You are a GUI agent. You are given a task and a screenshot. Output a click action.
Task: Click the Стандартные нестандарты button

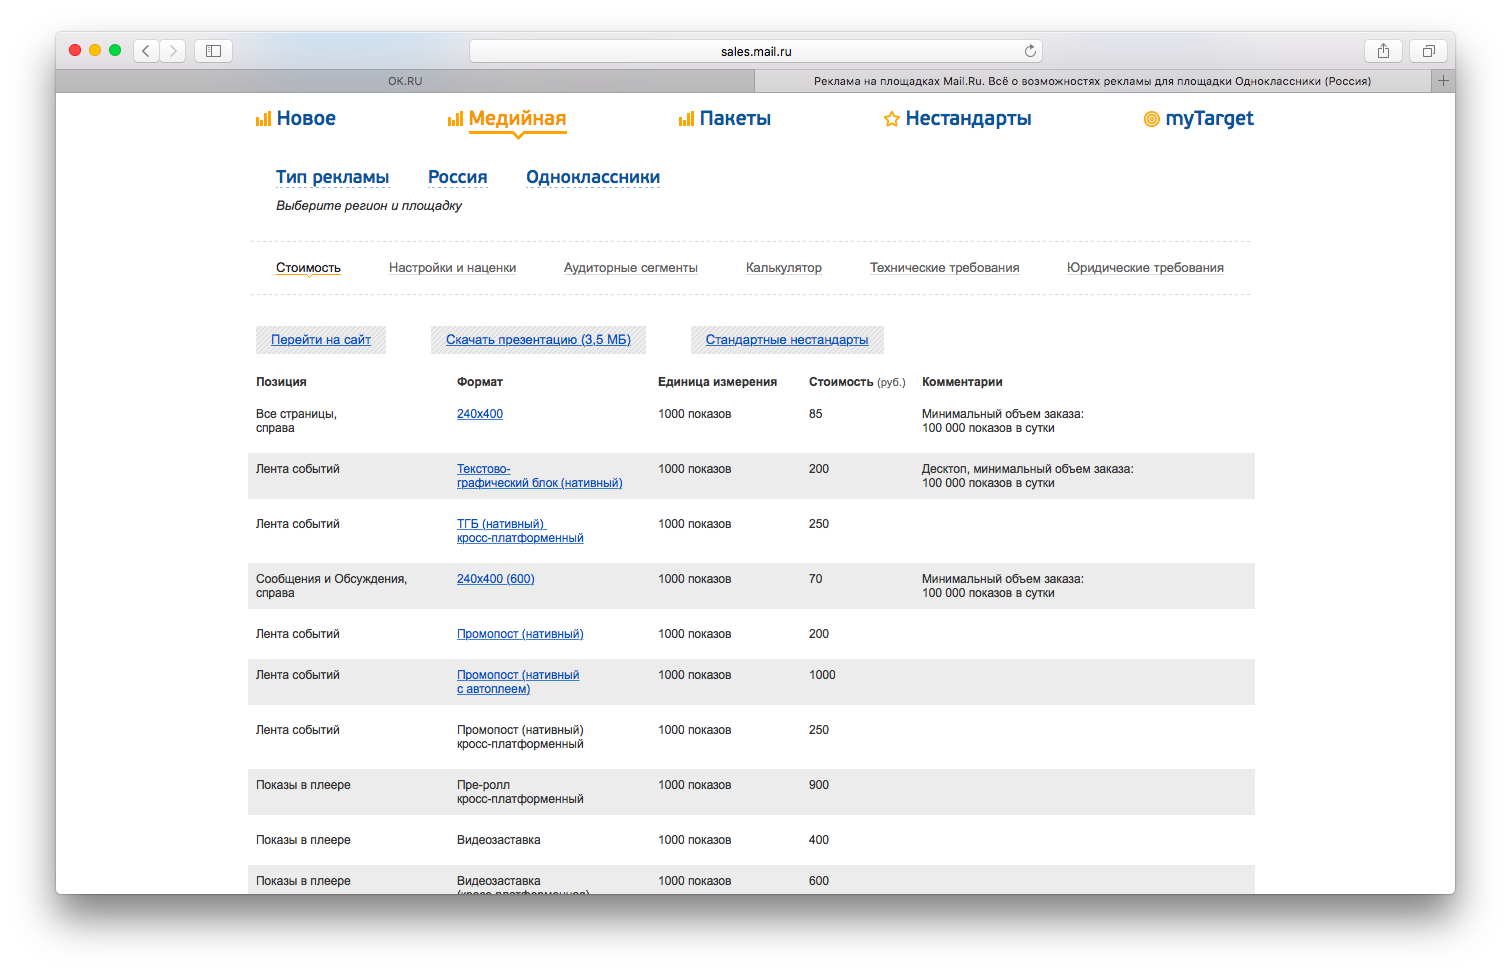click(787, 340)
